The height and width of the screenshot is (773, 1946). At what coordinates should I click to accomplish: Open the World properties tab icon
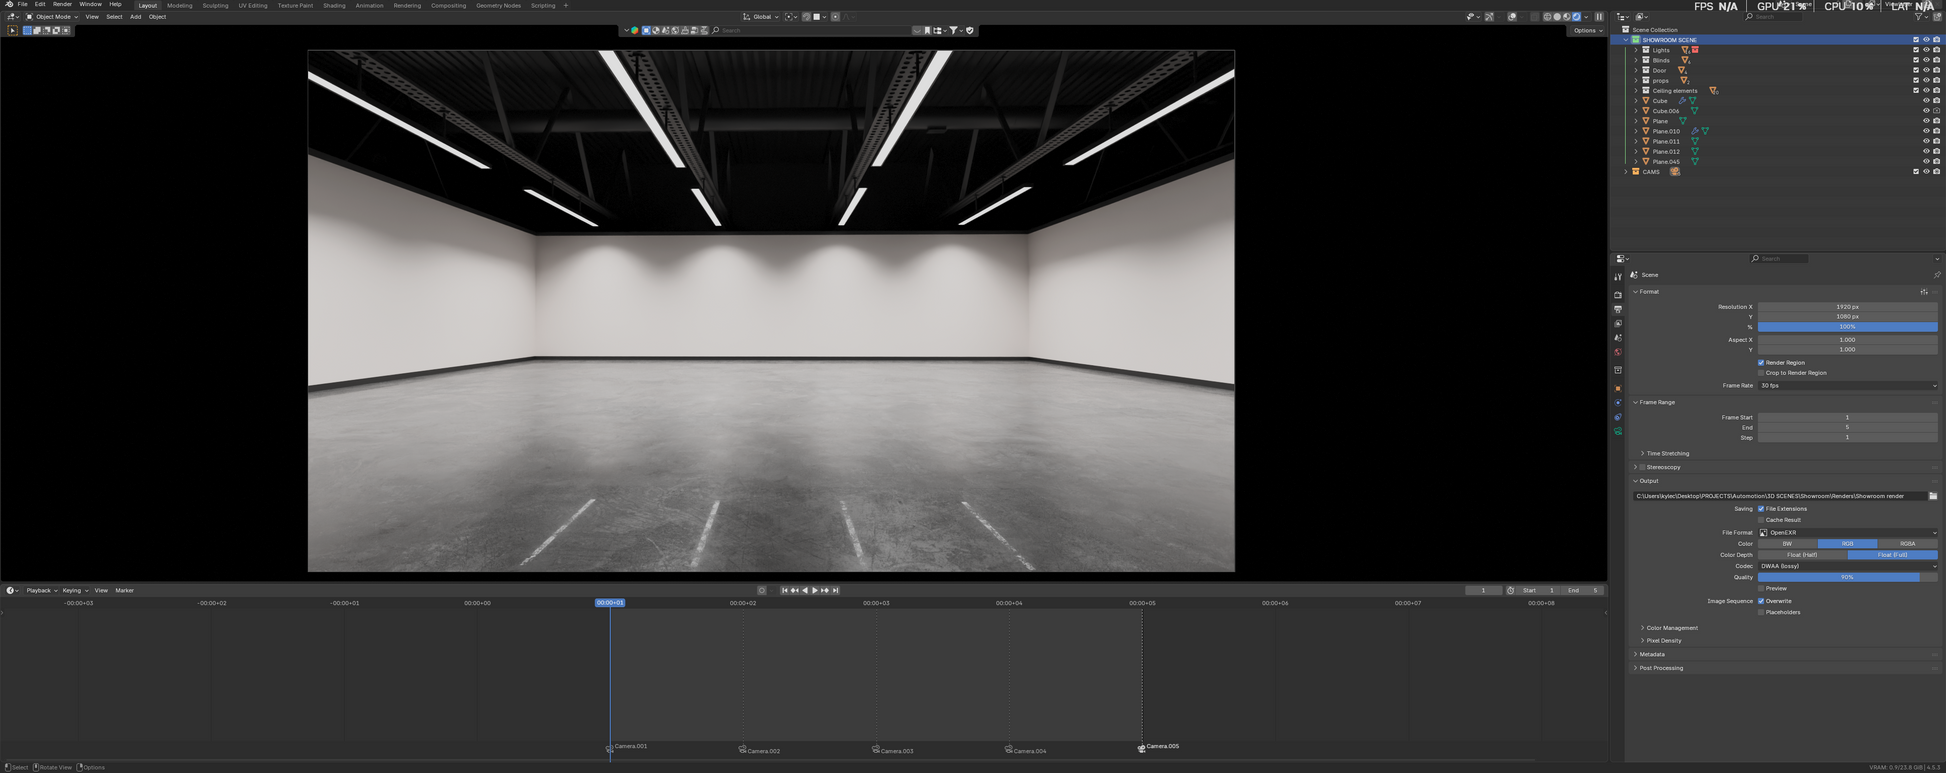[x=1618, y=352]
